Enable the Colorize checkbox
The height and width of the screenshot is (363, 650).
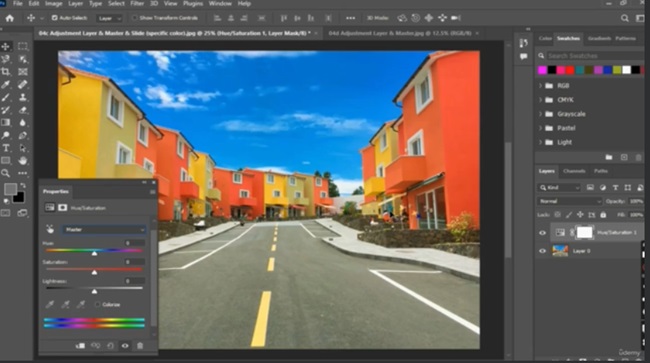pyautogui.click(x=97, y=305)
